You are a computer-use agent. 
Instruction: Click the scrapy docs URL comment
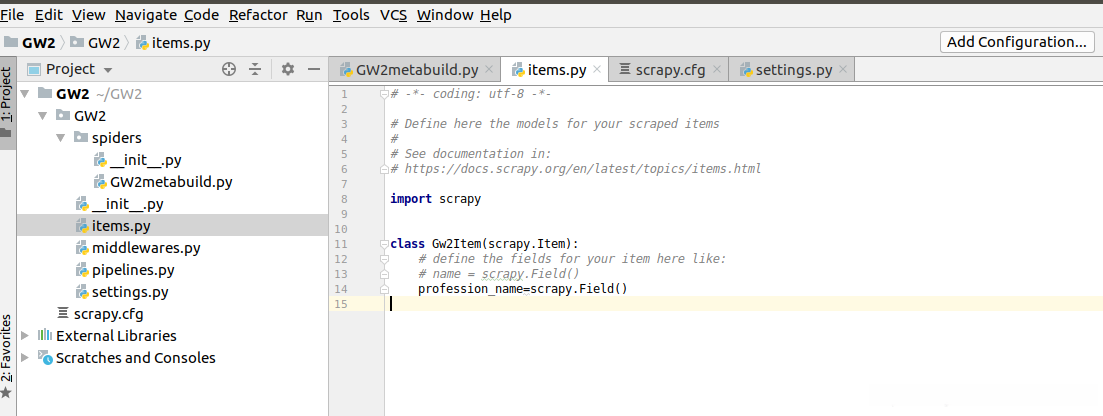point(576,169)
